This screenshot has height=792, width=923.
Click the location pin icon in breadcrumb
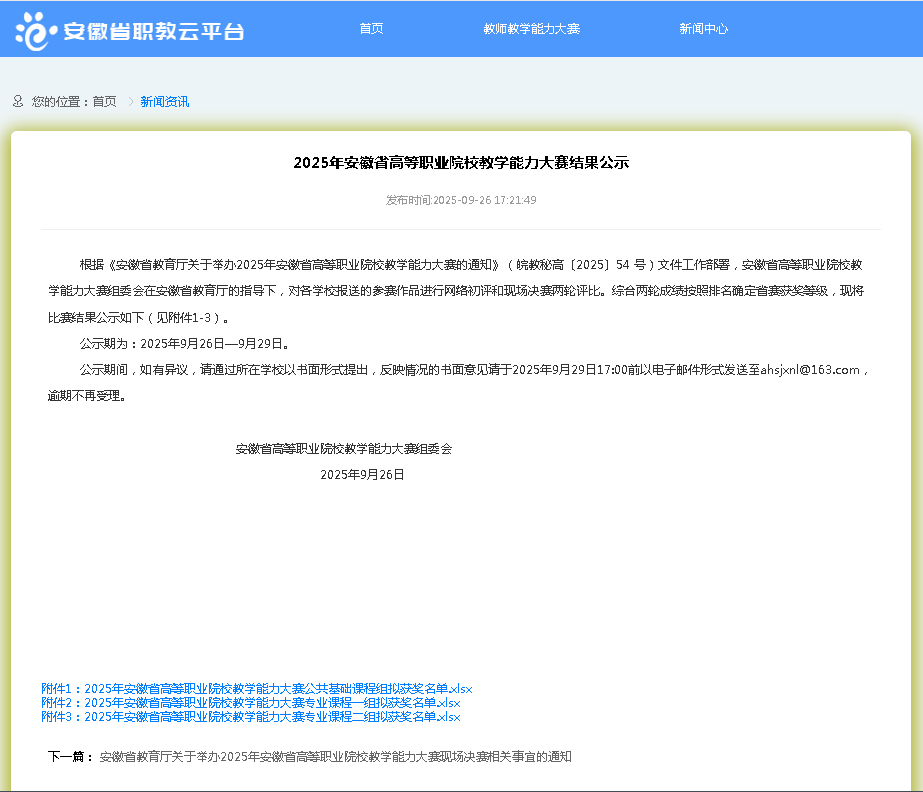pos(18,101)
